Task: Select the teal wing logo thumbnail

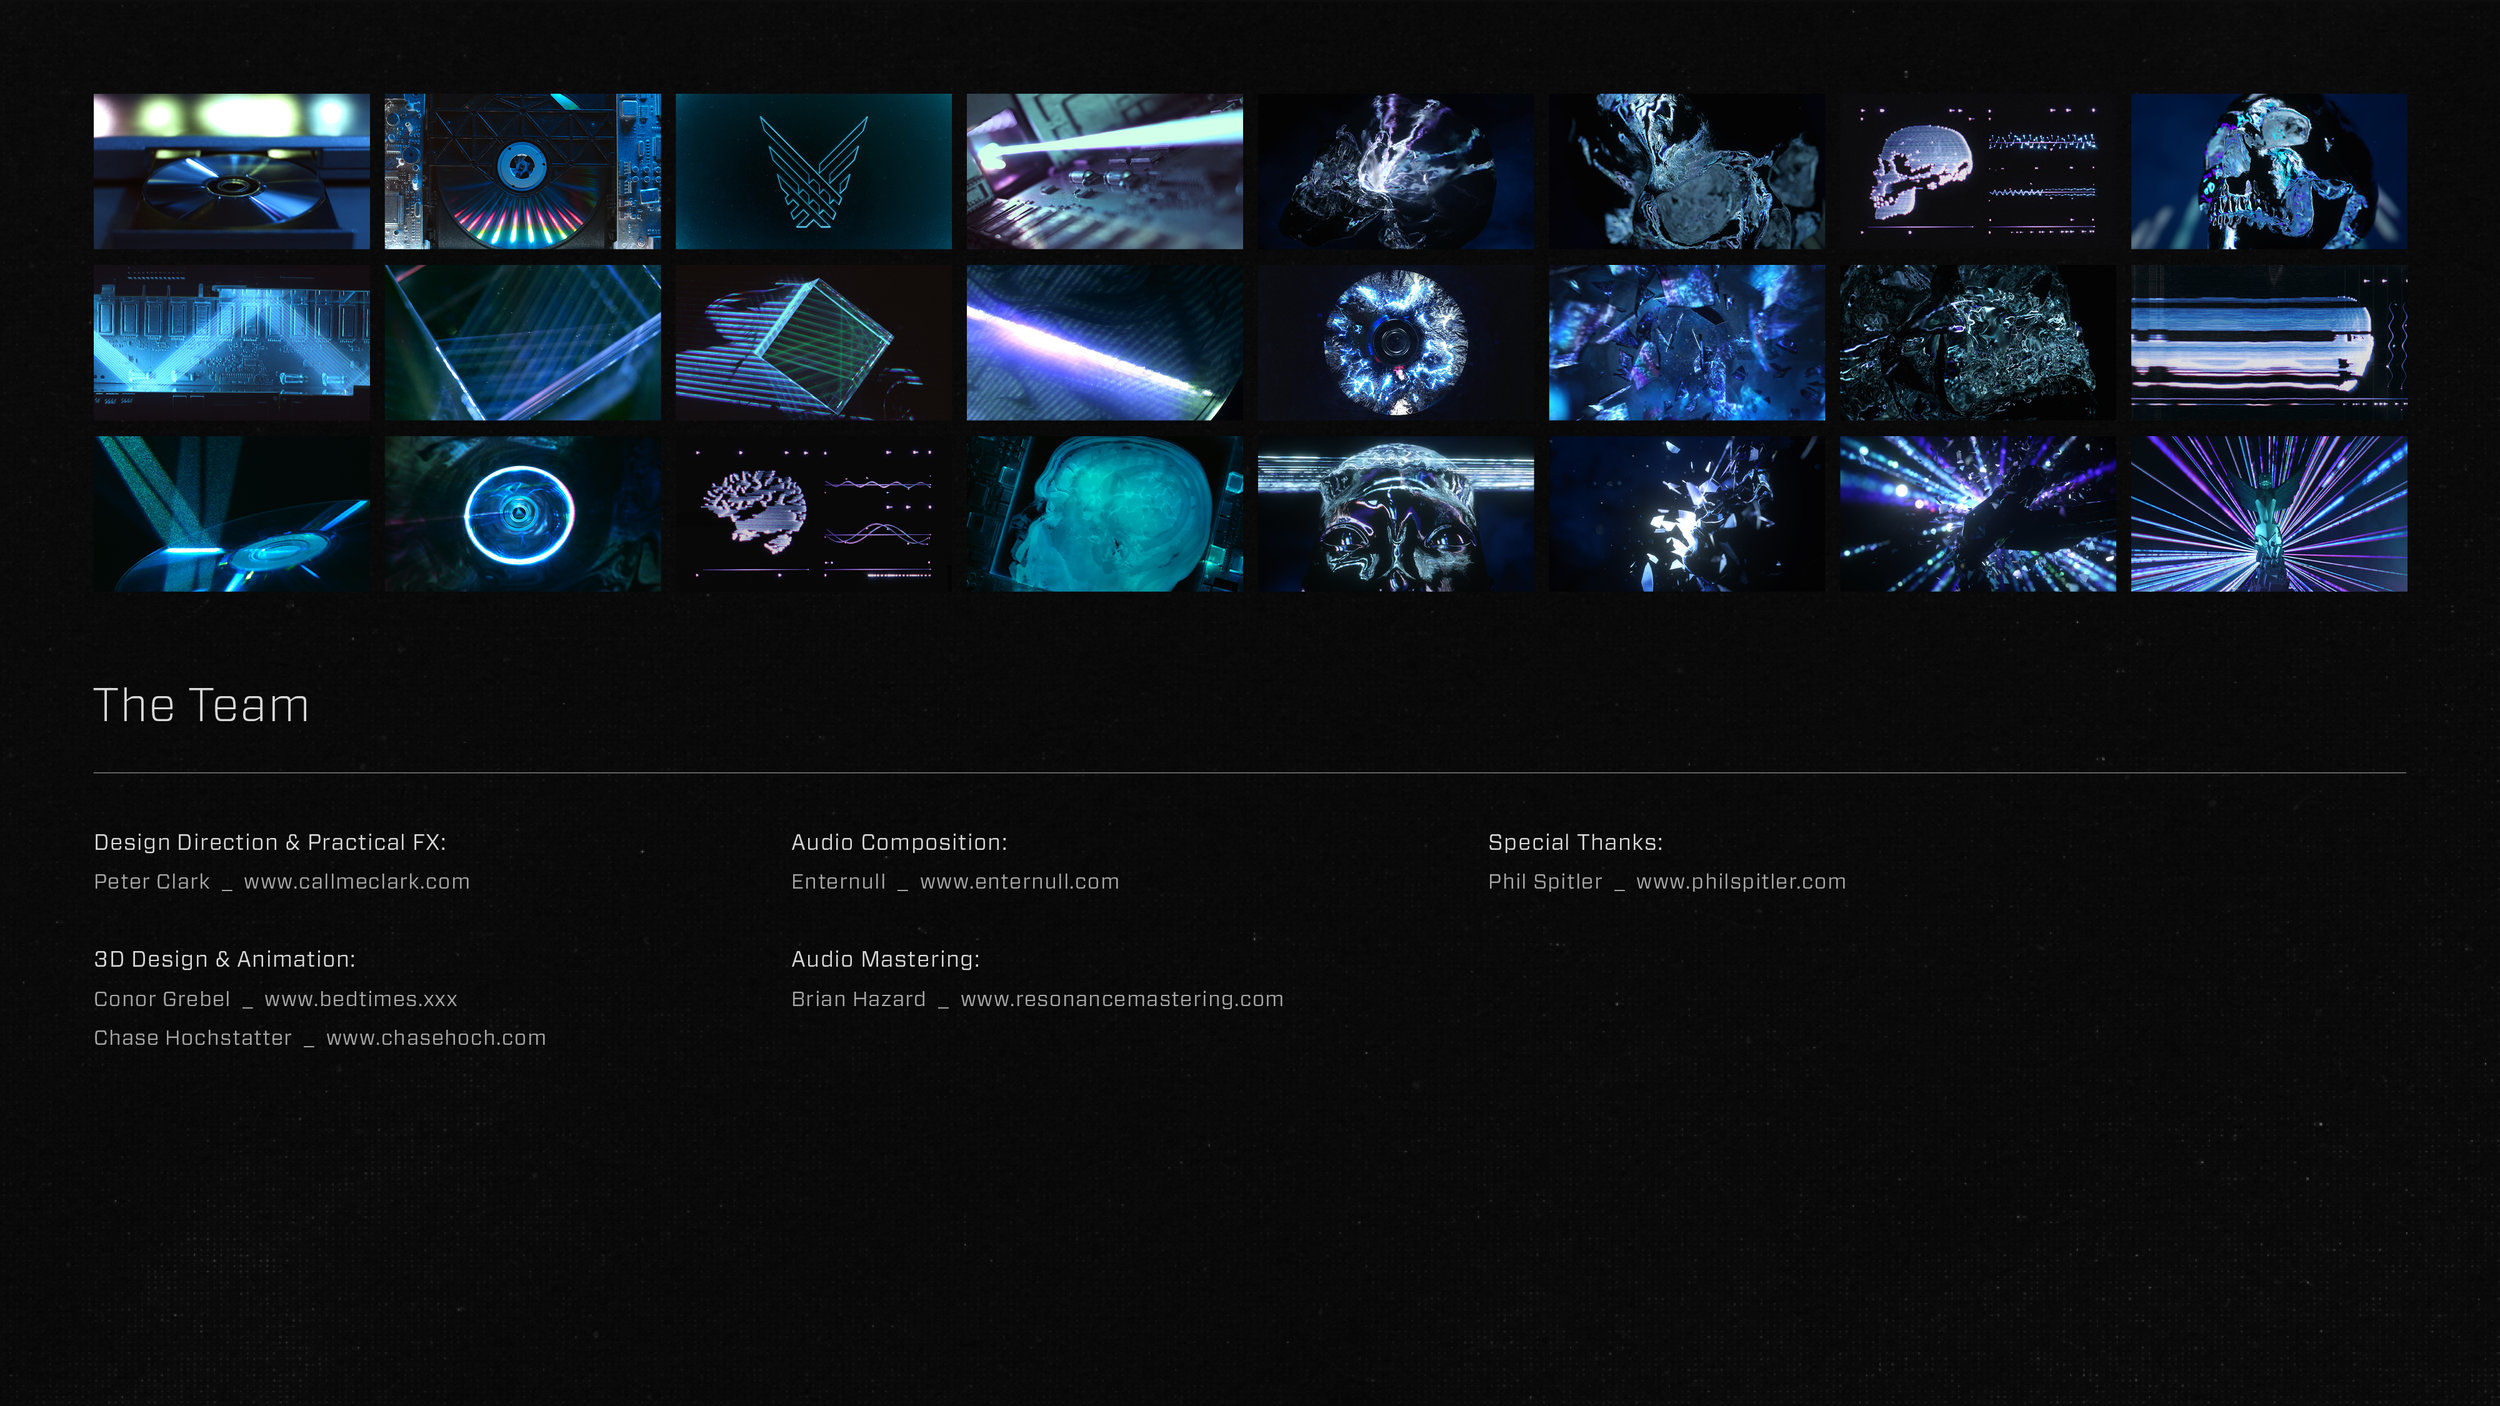Action: 813,171
